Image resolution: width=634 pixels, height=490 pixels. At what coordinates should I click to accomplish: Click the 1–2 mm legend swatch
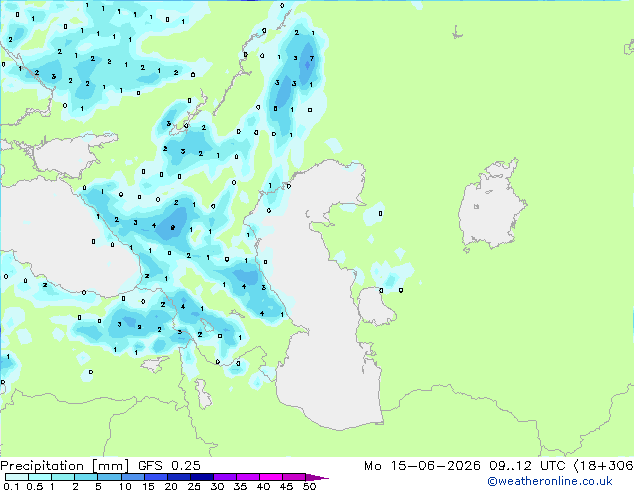(x=63, y=477)
